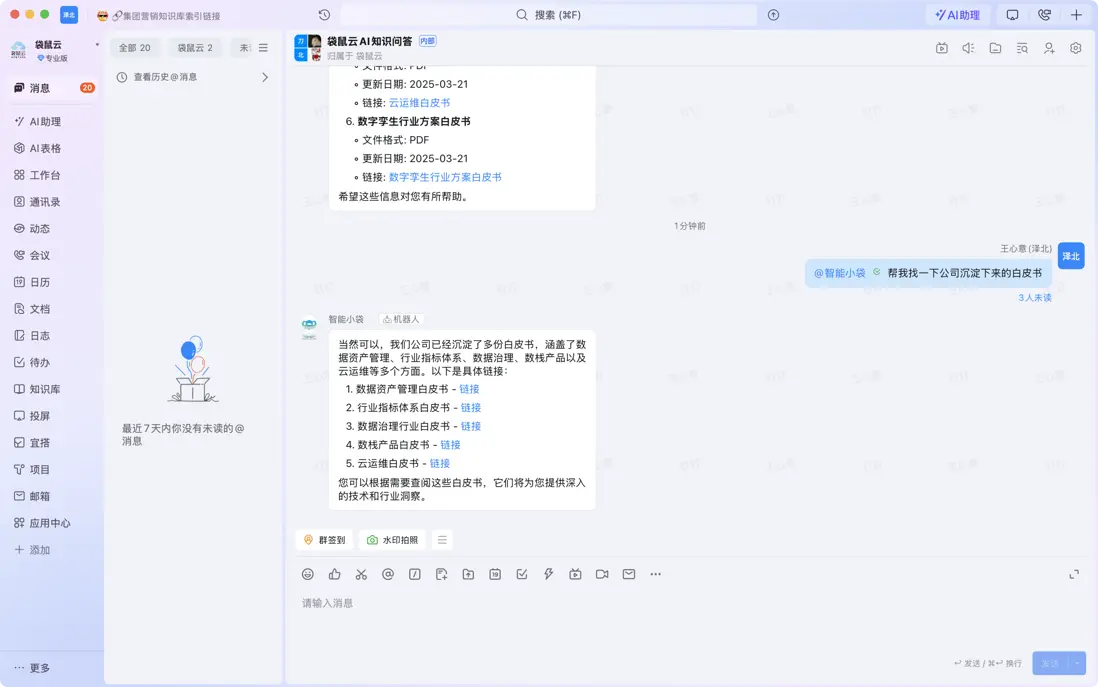Screen dimensions: 1098x687
Task: Add a group member with the person-plus icon
Action: click(1048, 47)
